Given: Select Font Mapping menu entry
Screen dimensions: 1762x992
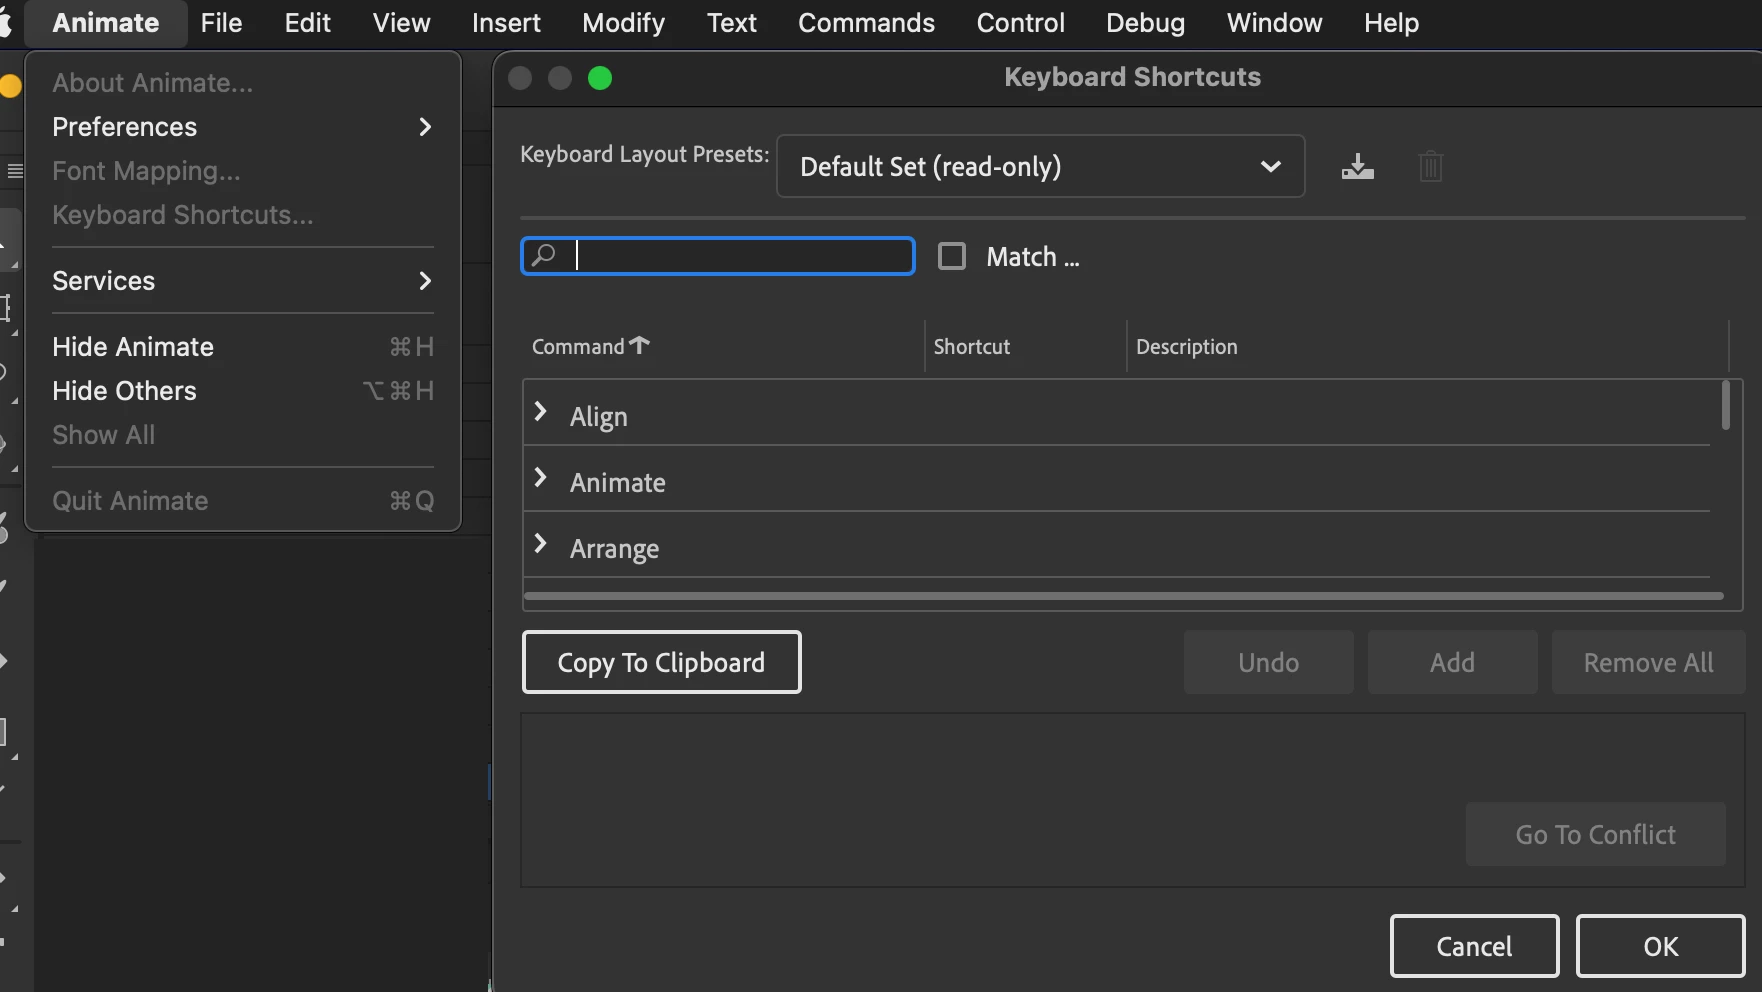Looking at the screenshot, I should (x=243, y=171).
